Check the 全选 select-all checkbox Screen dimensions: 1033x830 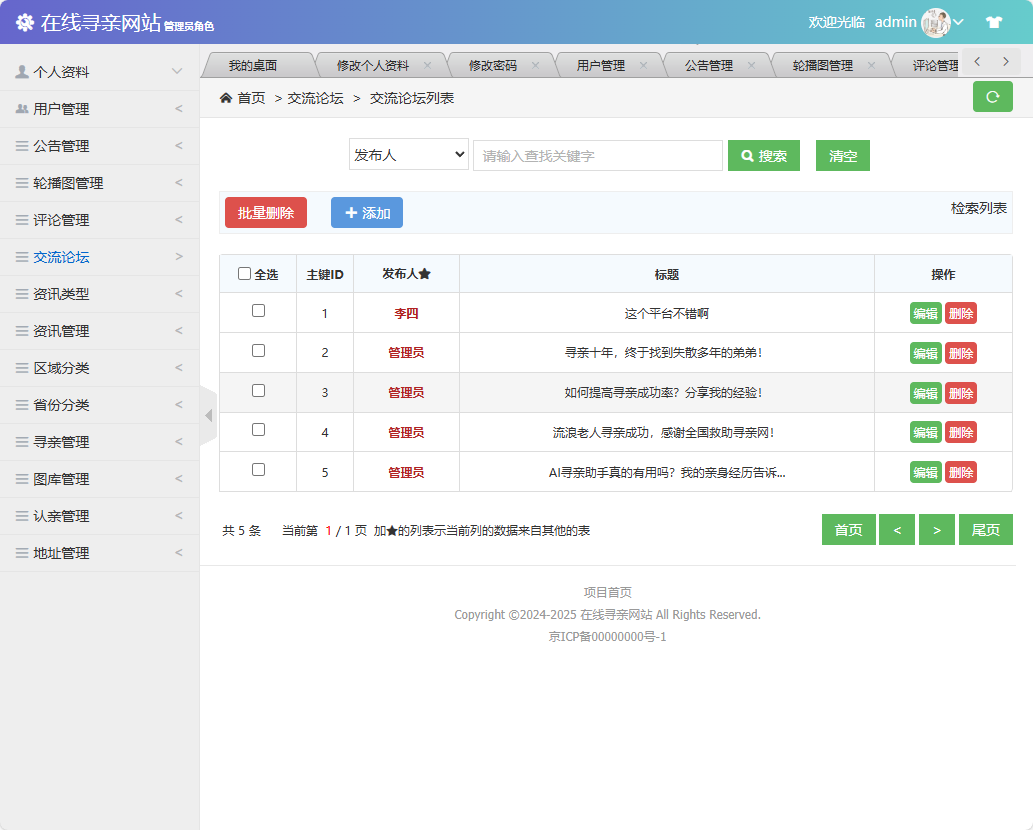tap(244, 273)
